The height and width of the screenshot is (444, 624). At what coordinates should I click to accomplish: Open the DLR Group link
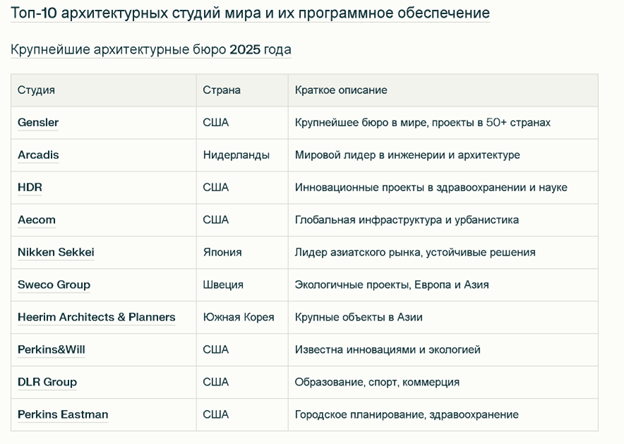tap(47, 382)
